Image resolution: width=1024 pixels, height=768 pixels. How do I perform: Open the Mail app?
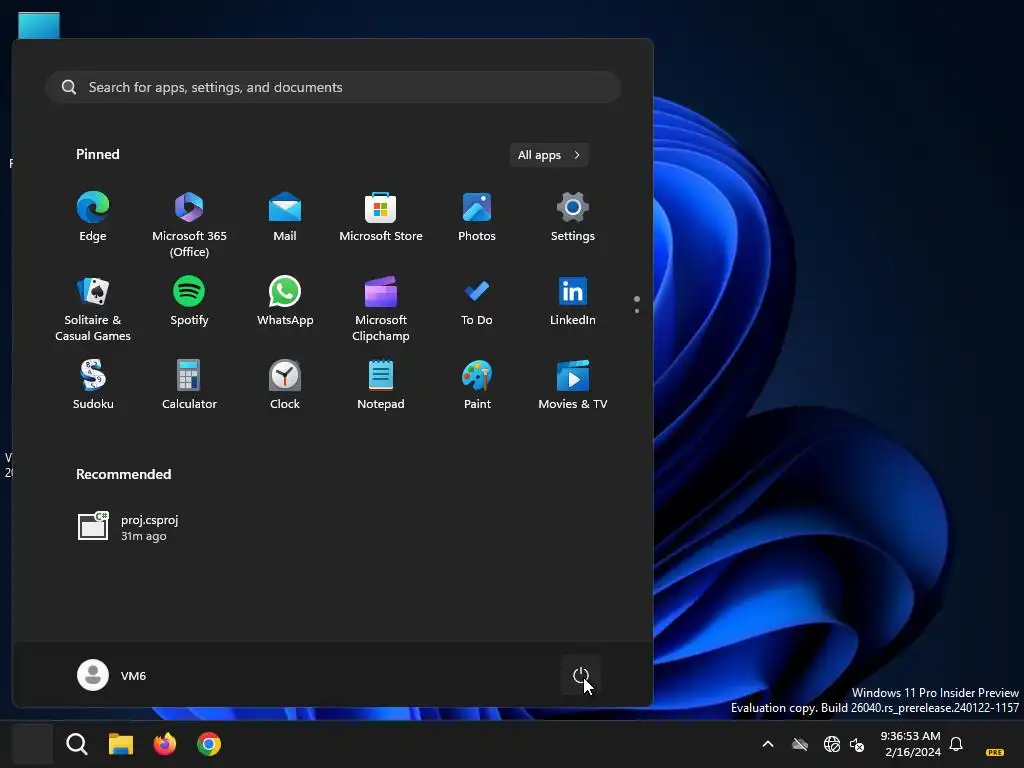point(285,218)
